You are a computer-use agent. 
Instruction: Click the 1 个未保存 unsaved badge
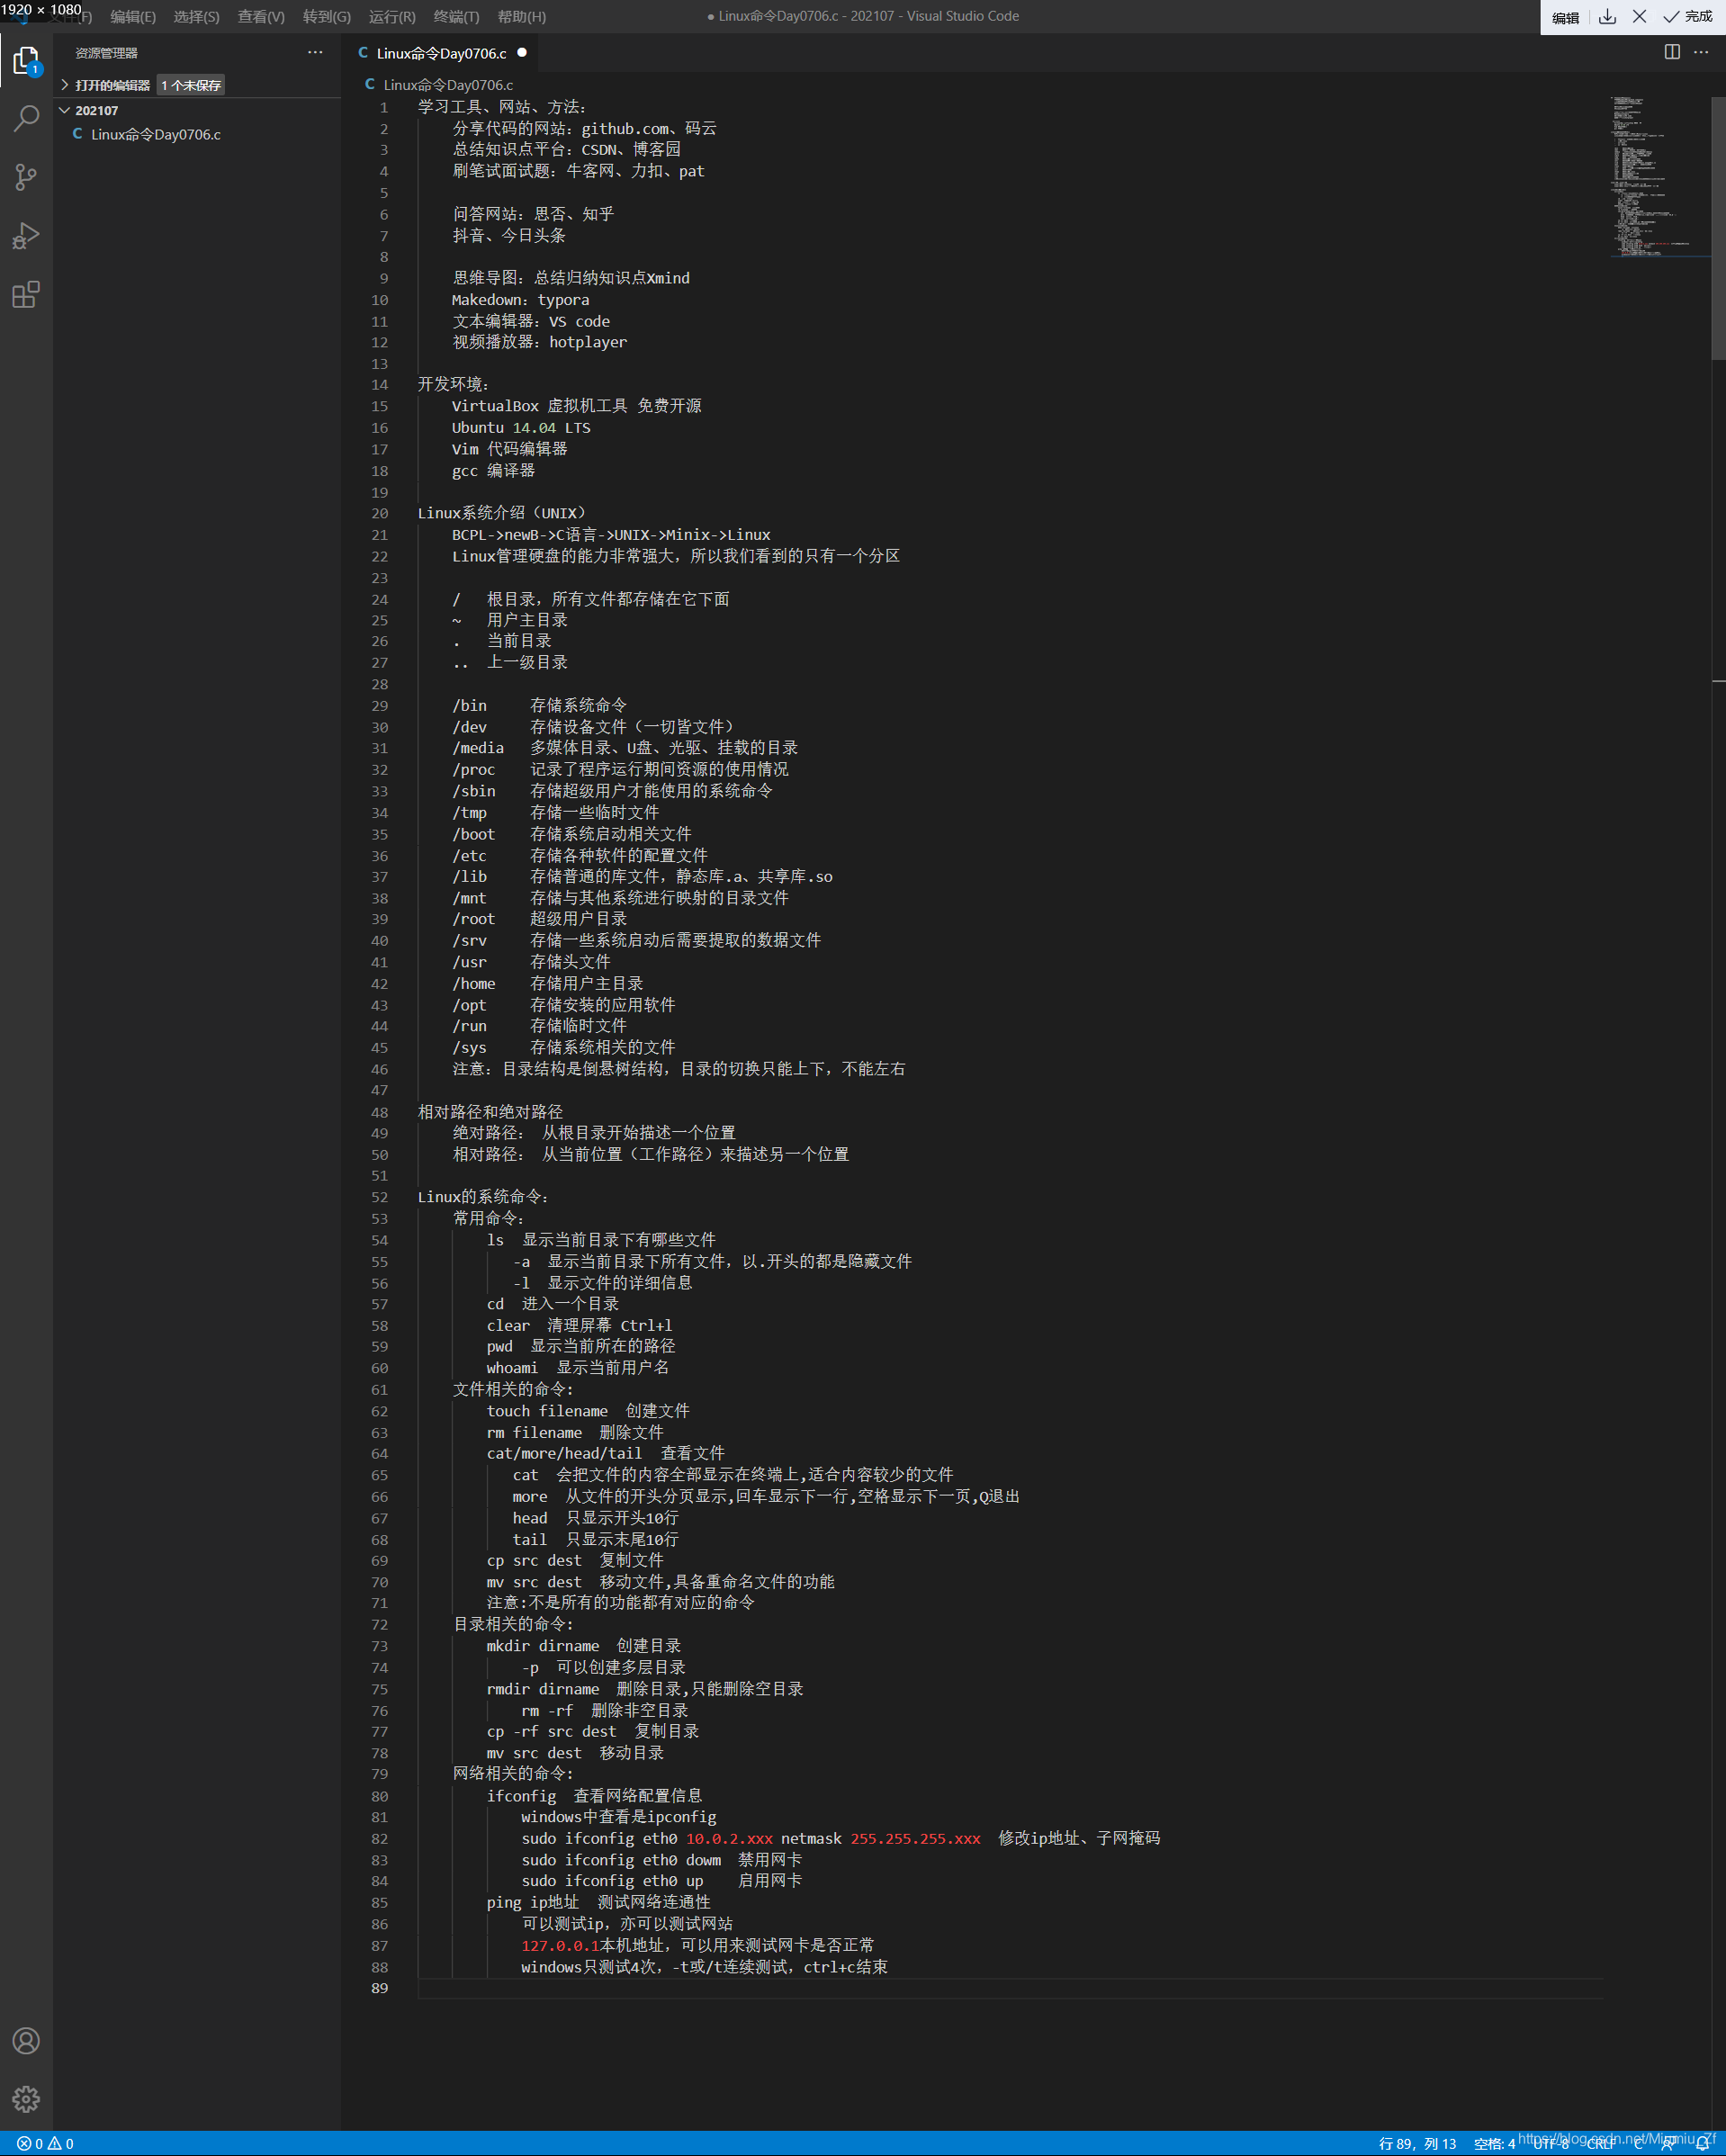tap(190, 85)
